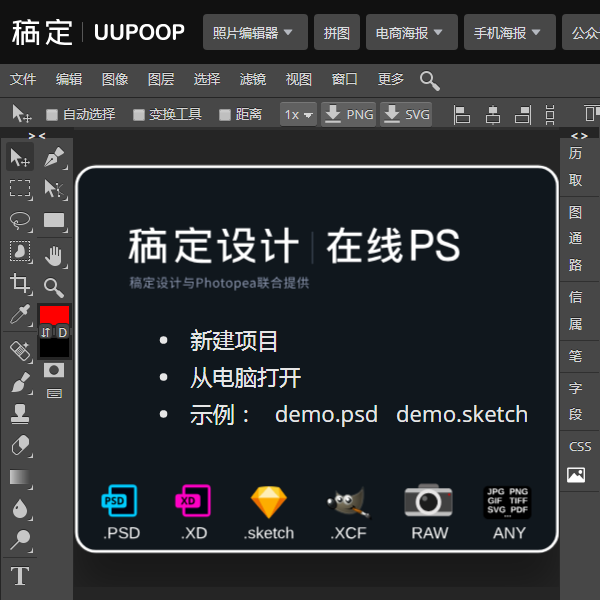Collapse the left toolbar with >< arrows
This screenshot has width=600, height=600.
[37, 135]
